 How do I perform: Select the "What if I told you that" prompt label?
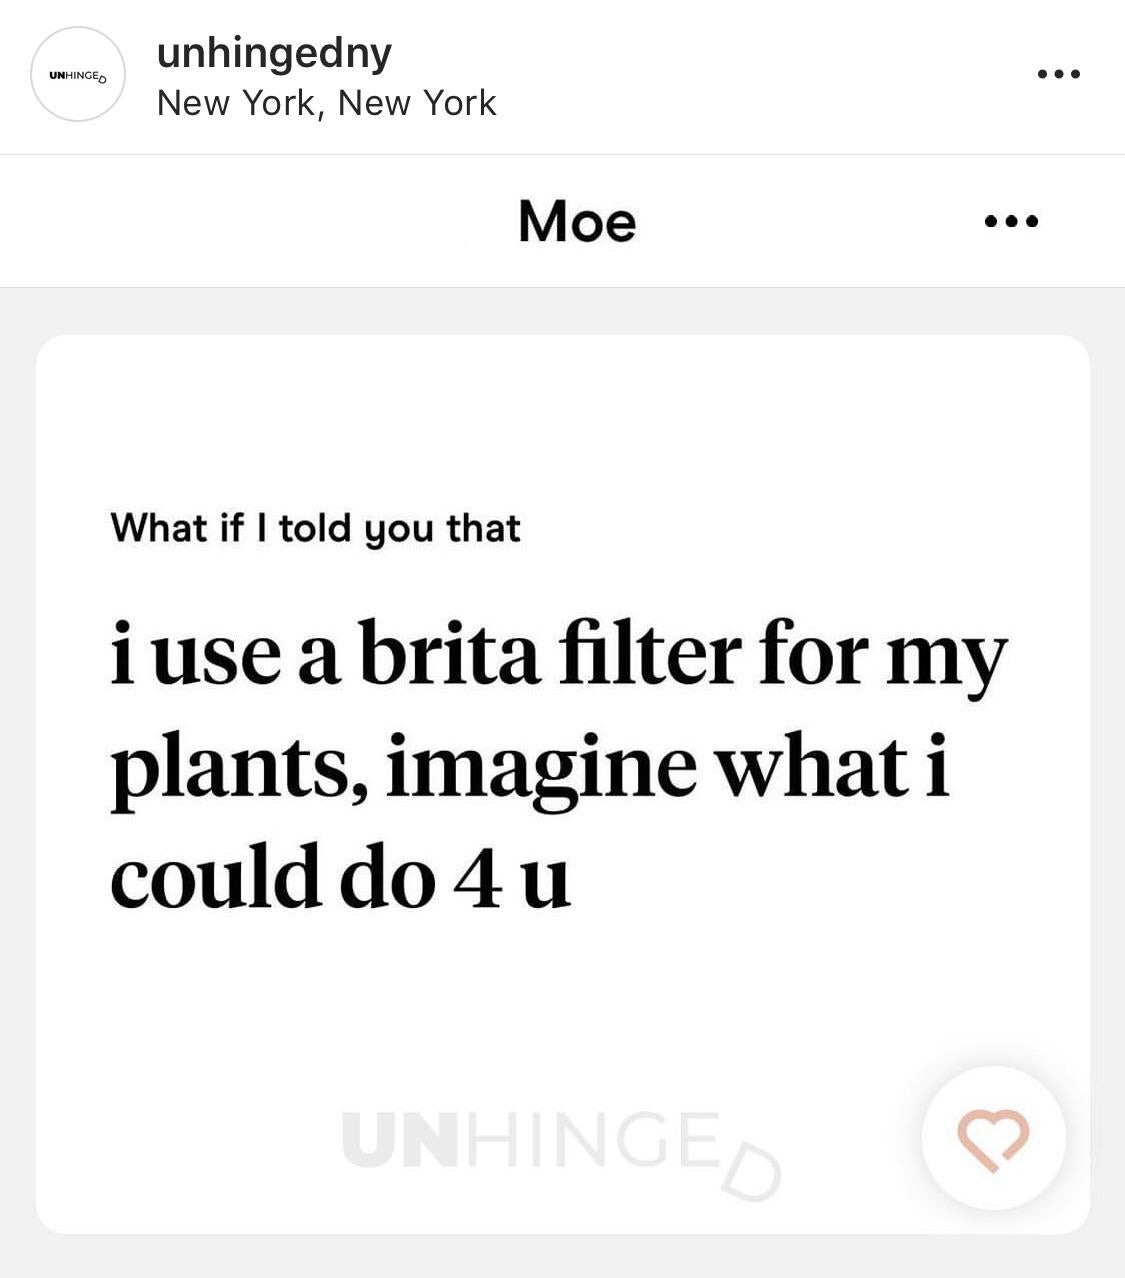coord(315,528)
